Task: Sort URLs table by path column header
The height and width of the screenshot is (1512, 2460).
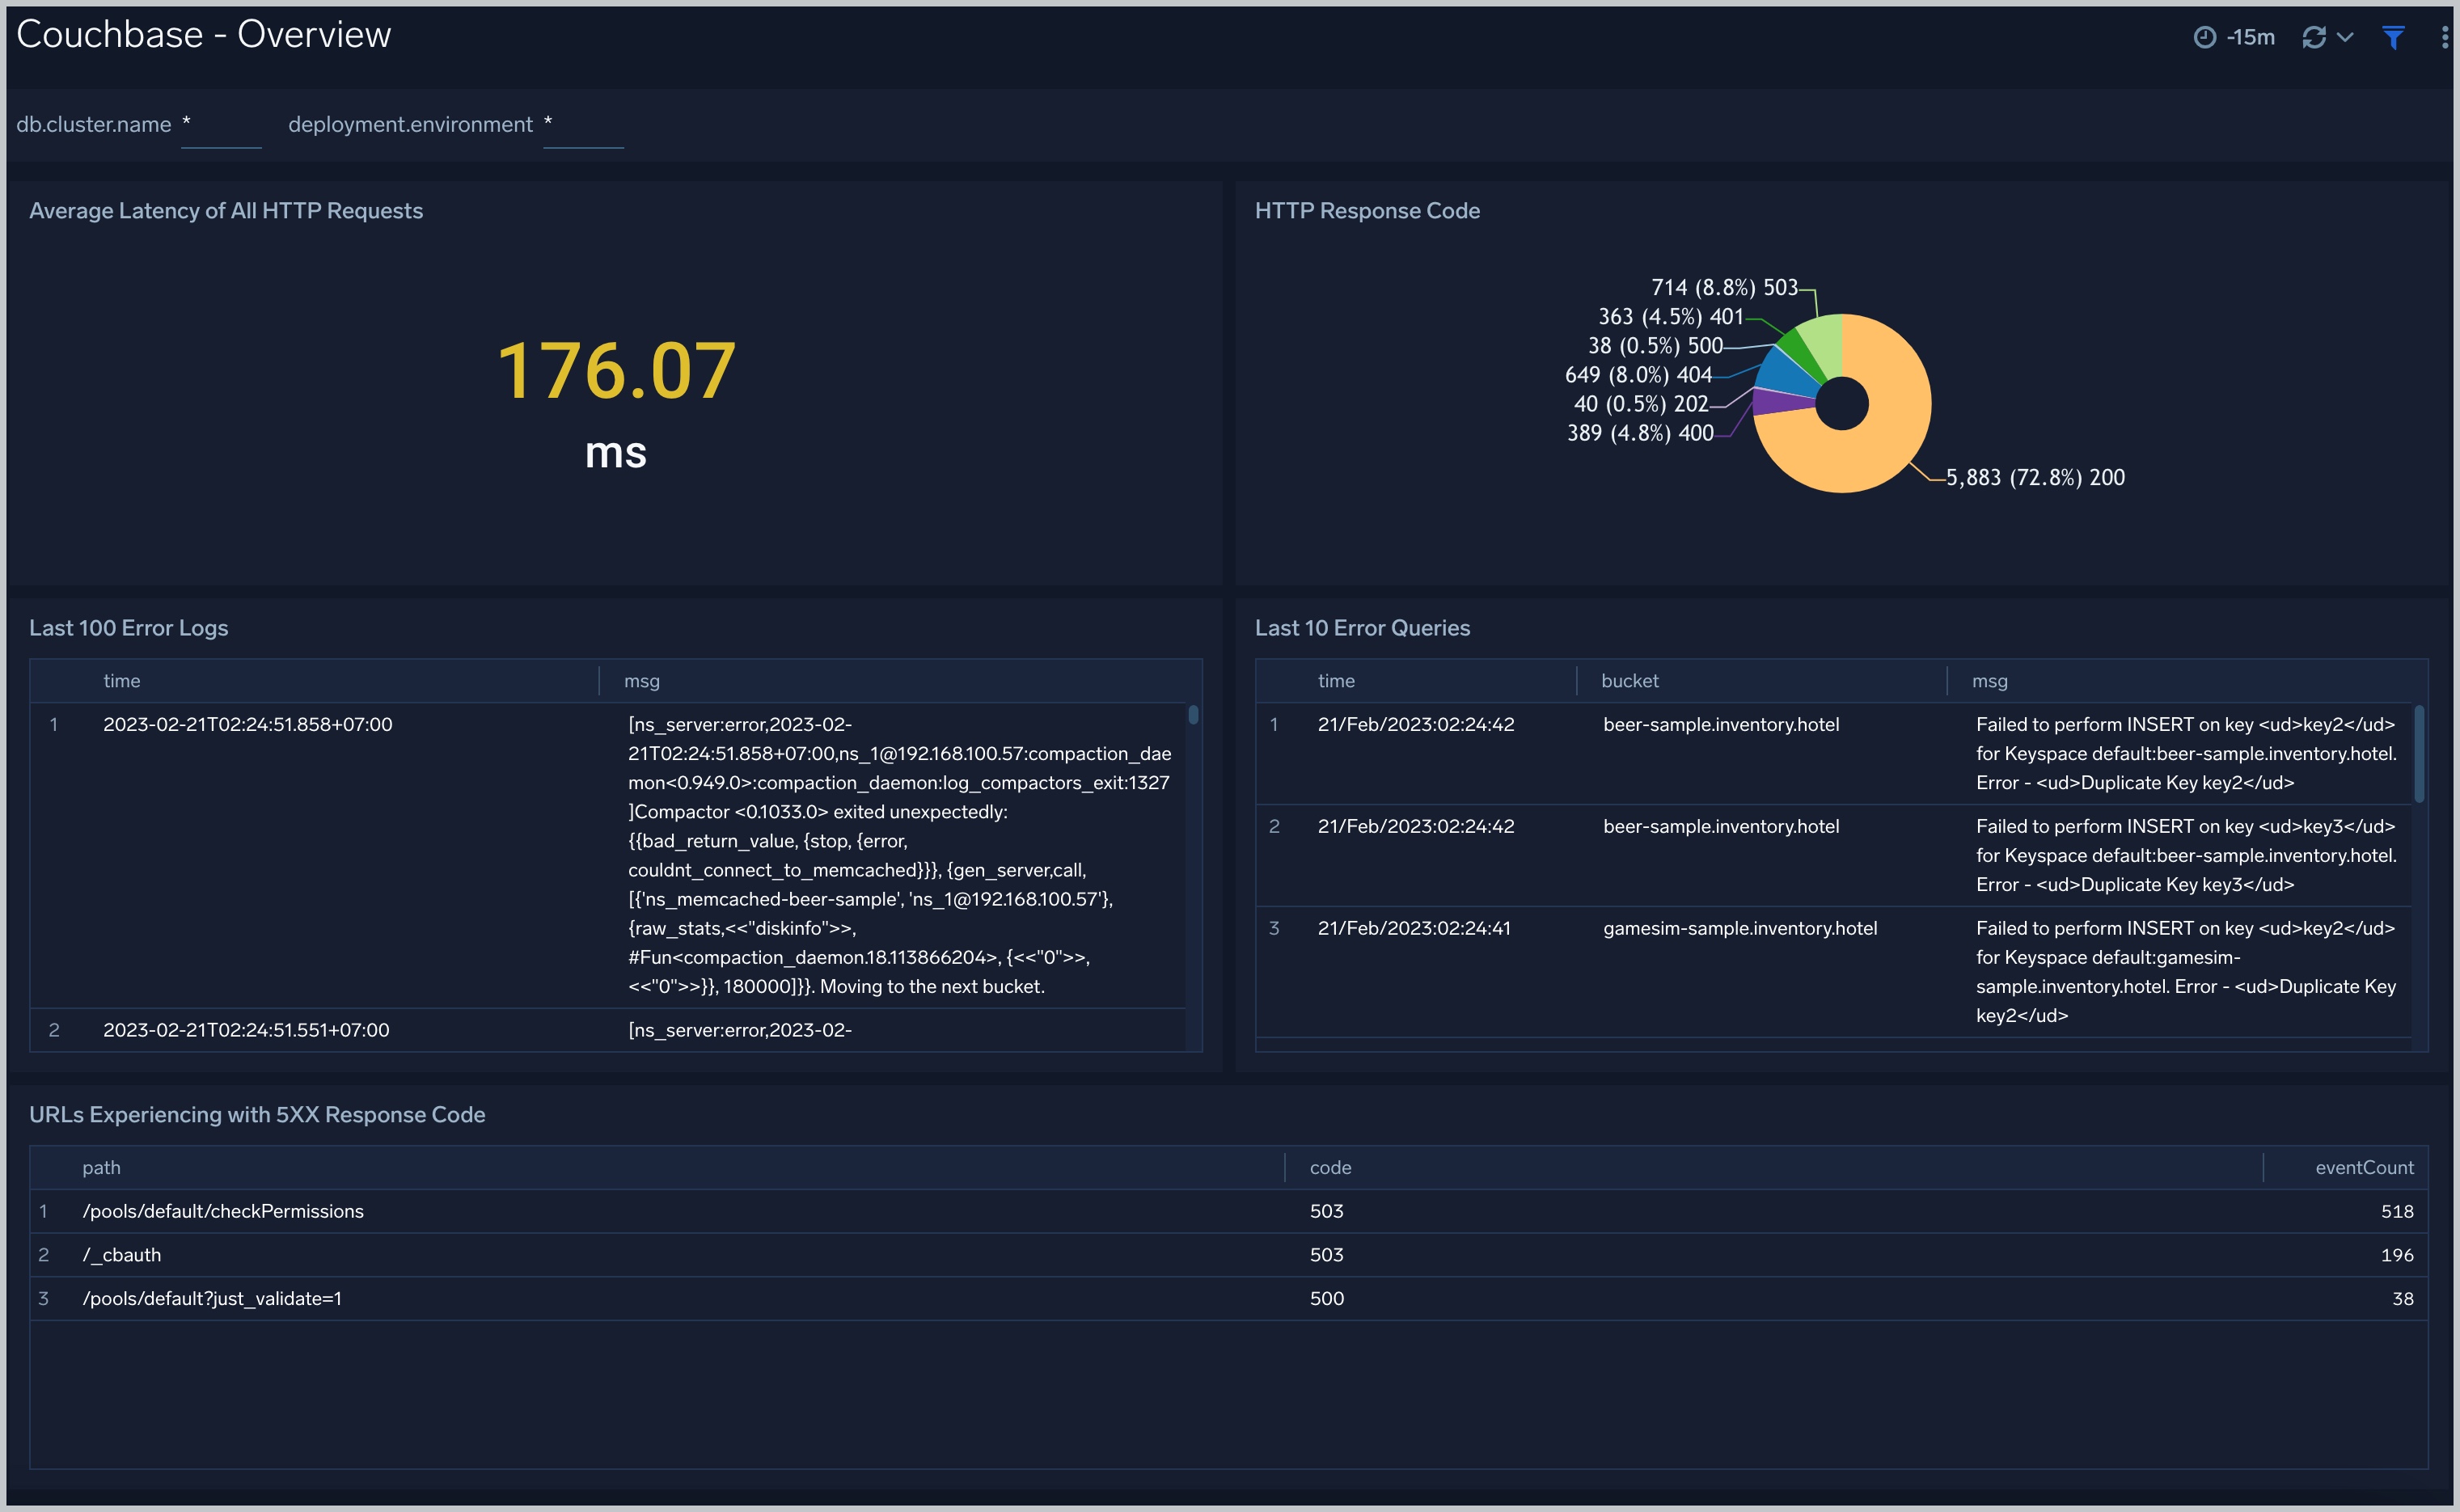Action: [x=101, y=1168]
